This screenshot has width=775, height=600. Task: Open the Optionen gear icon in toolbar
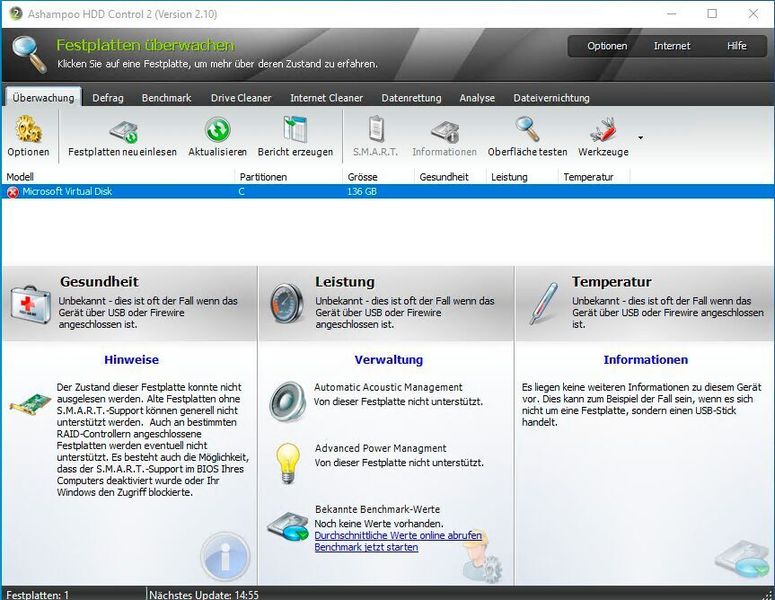tap(28, 129)
